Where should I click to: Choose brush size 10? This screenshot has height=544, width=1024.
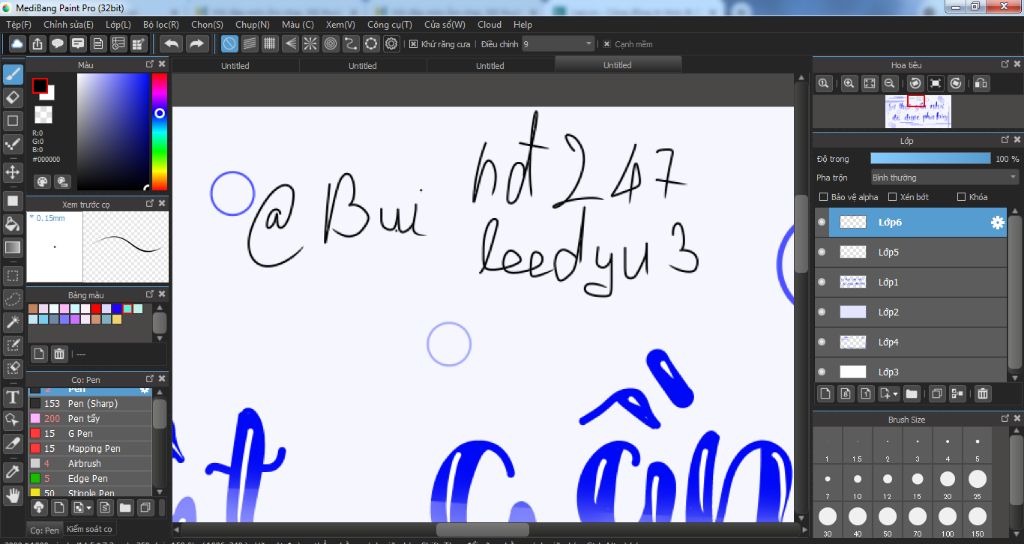[857, 483]
